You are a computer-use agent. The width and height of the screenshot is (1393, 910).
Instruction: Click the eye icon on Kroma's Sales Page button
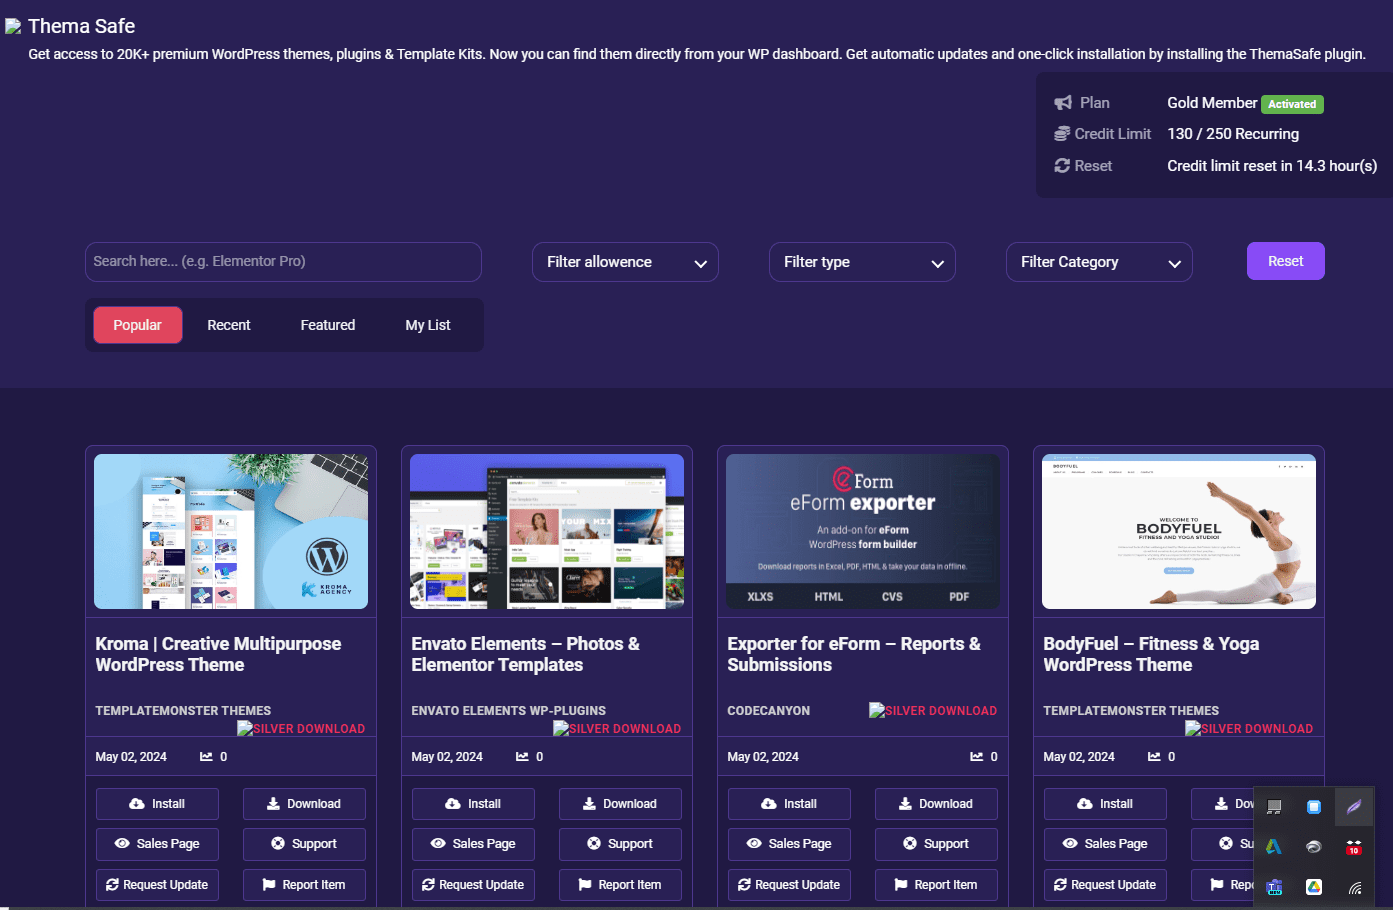point(124,844)
